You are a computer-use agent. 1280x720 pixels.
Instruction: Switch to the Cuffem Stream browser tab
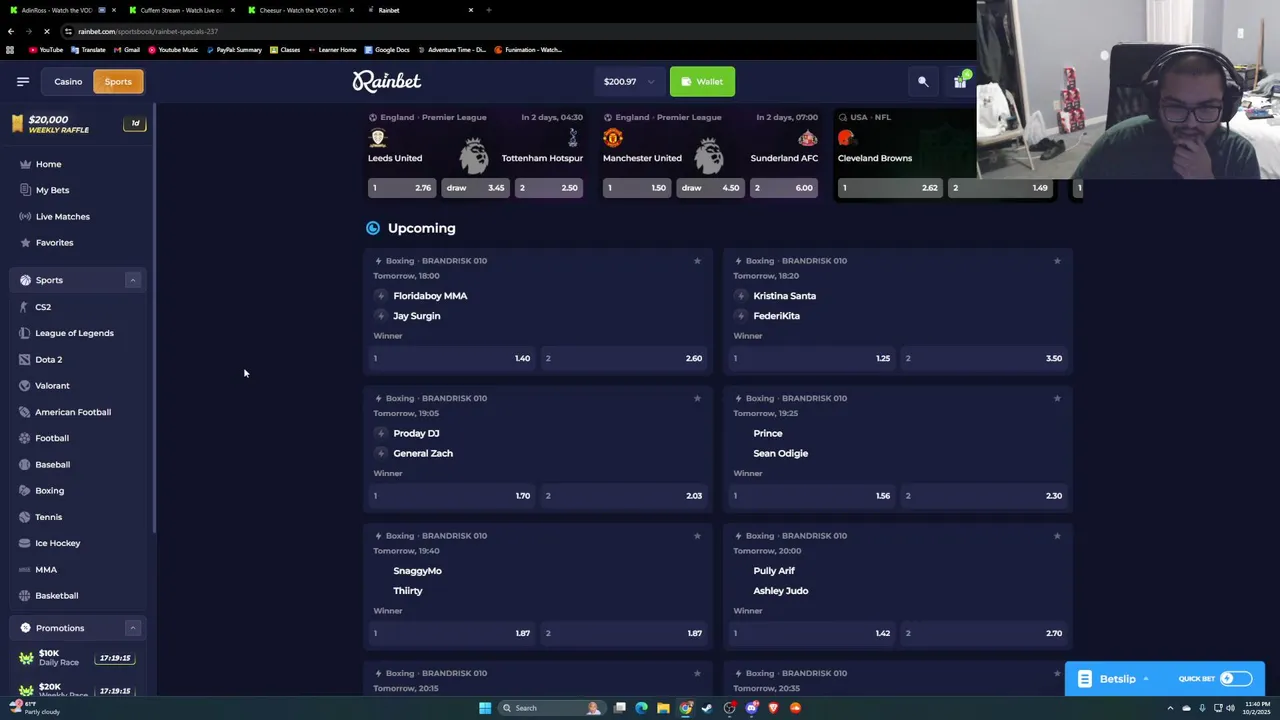click(x=180, y=10)
